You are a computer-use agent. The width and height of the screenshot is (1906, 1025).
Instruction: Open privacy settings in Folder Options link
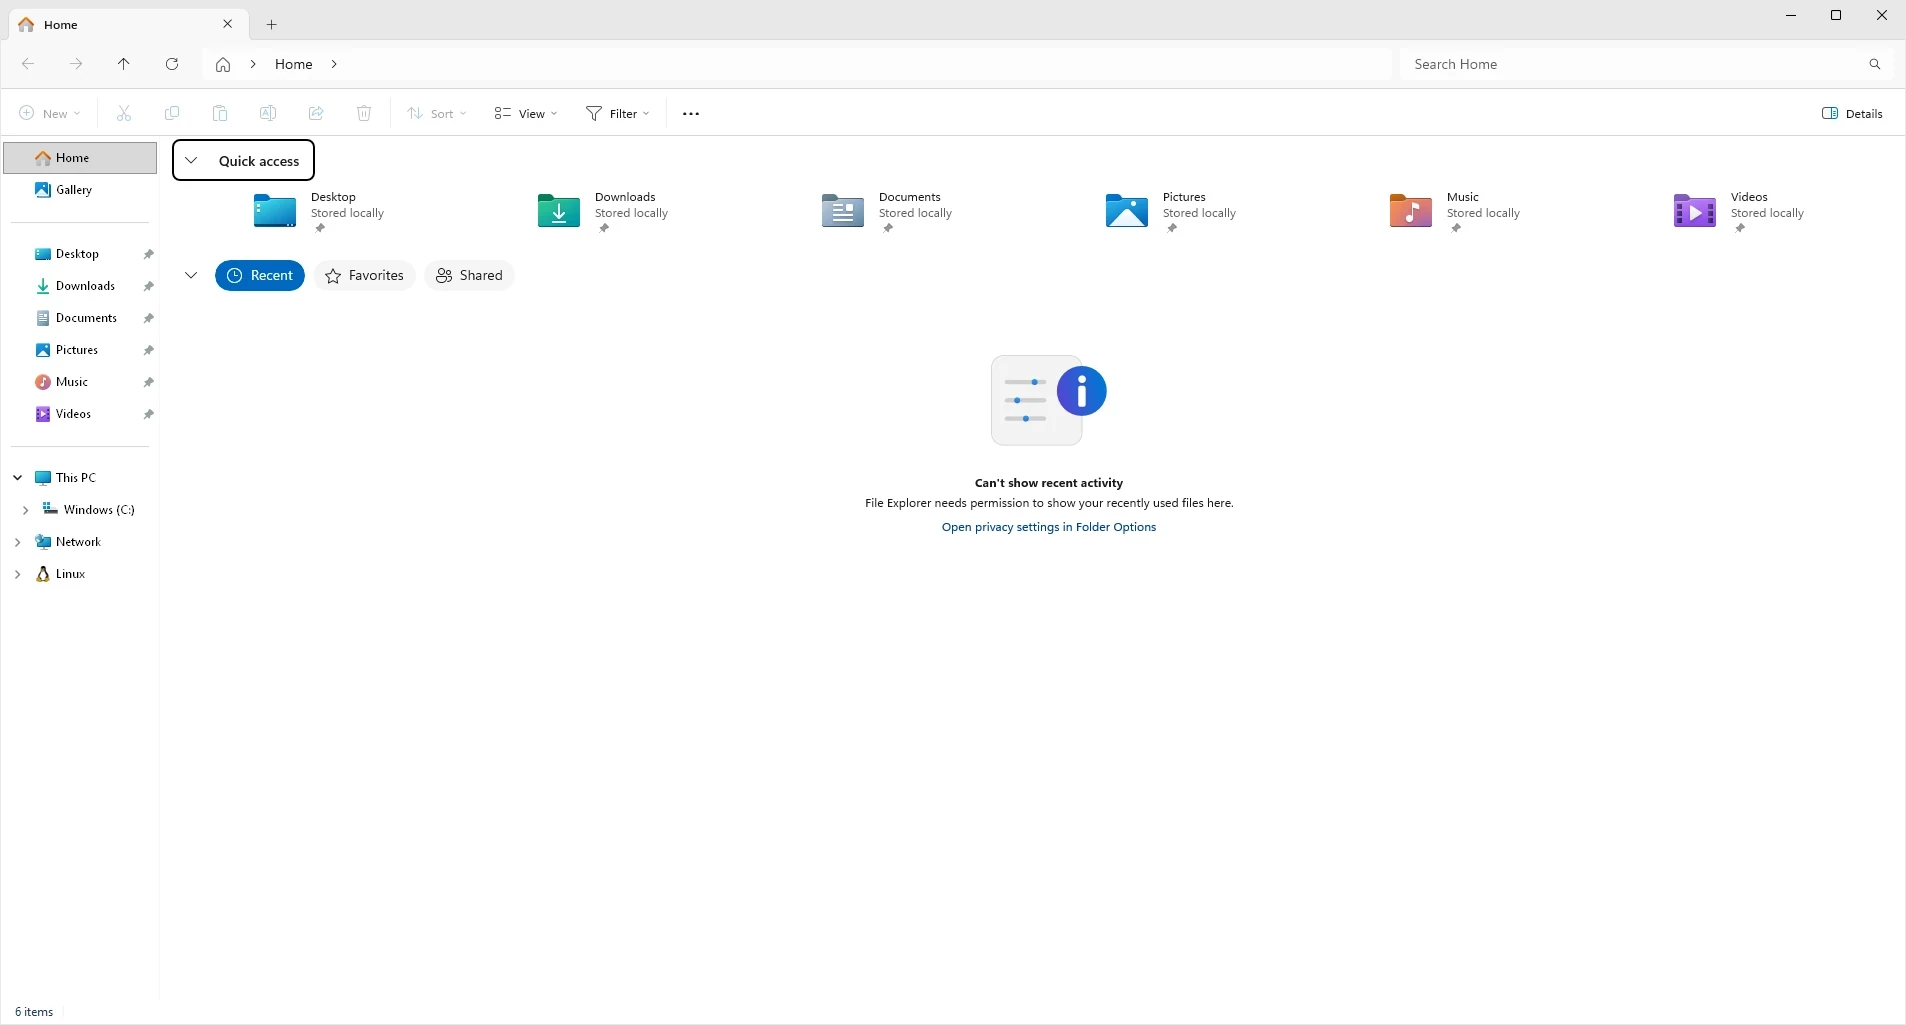pyautogui.click(x=1049, y=527)
